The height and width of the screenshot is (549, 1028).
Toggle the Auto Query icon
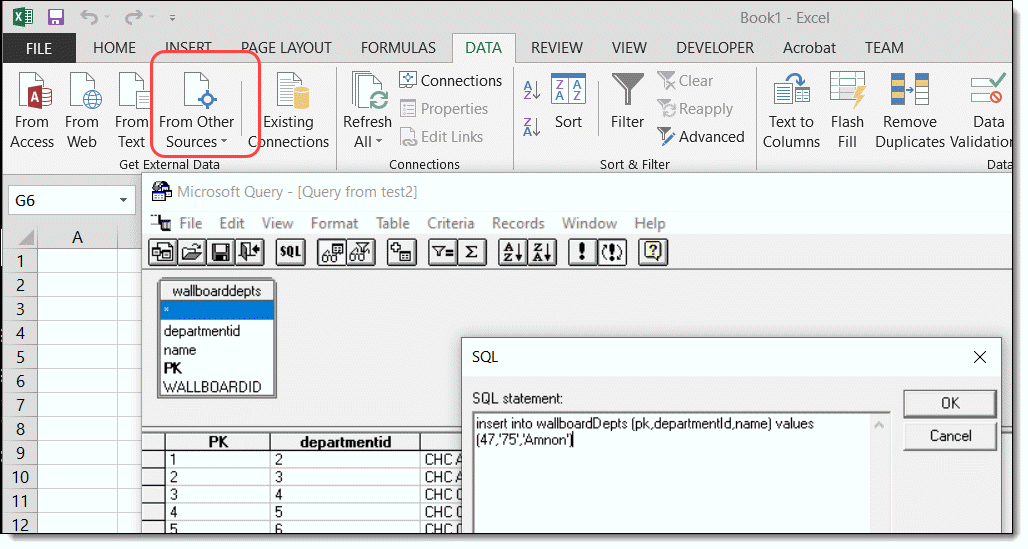click(x=611, y=253)
